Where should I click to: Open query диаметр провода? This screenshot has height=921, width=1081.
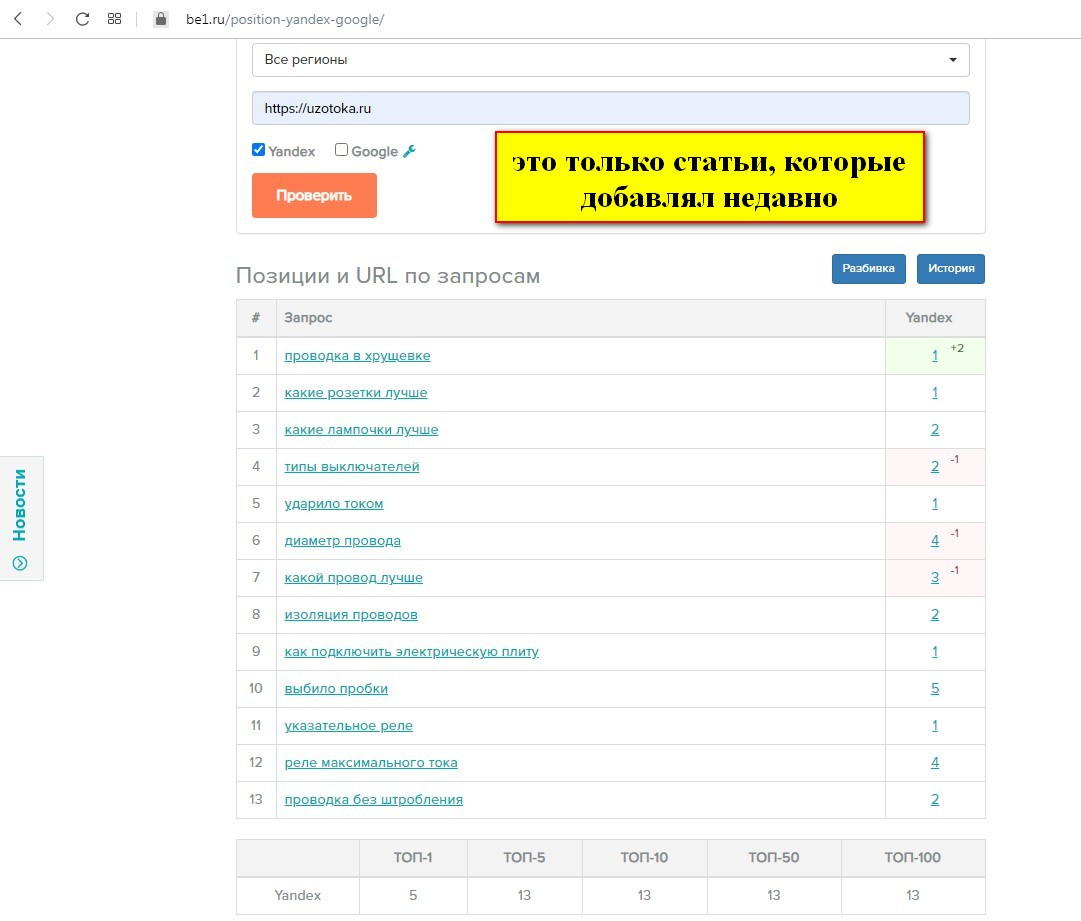tap(343, 540)
